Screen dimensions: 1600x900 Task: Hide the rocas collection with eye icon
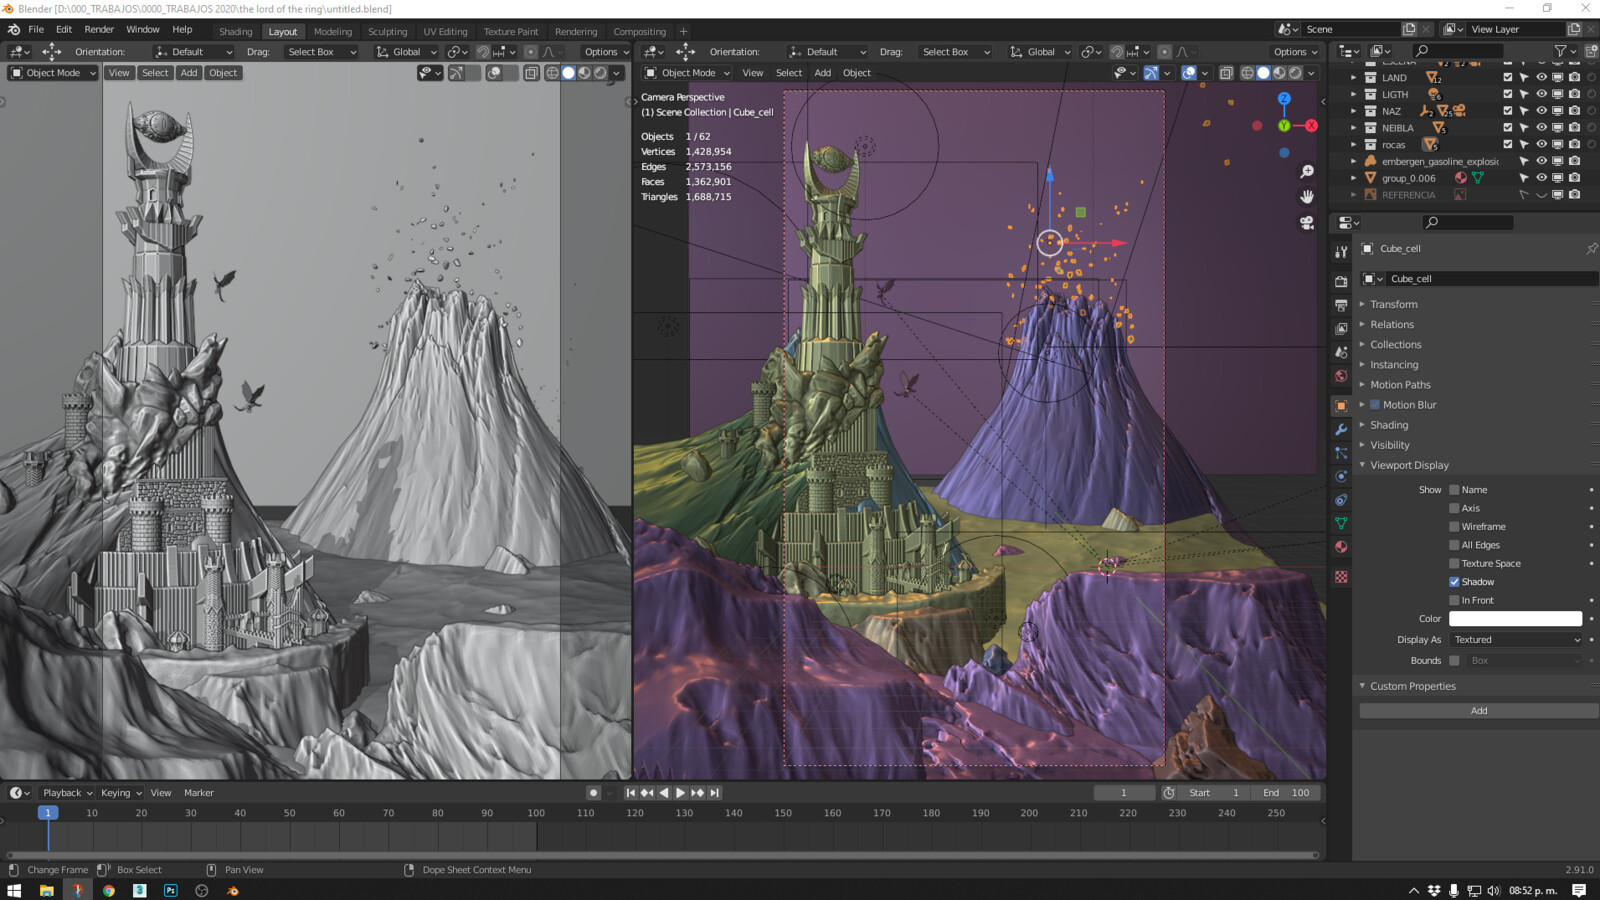pos(1541,144)
